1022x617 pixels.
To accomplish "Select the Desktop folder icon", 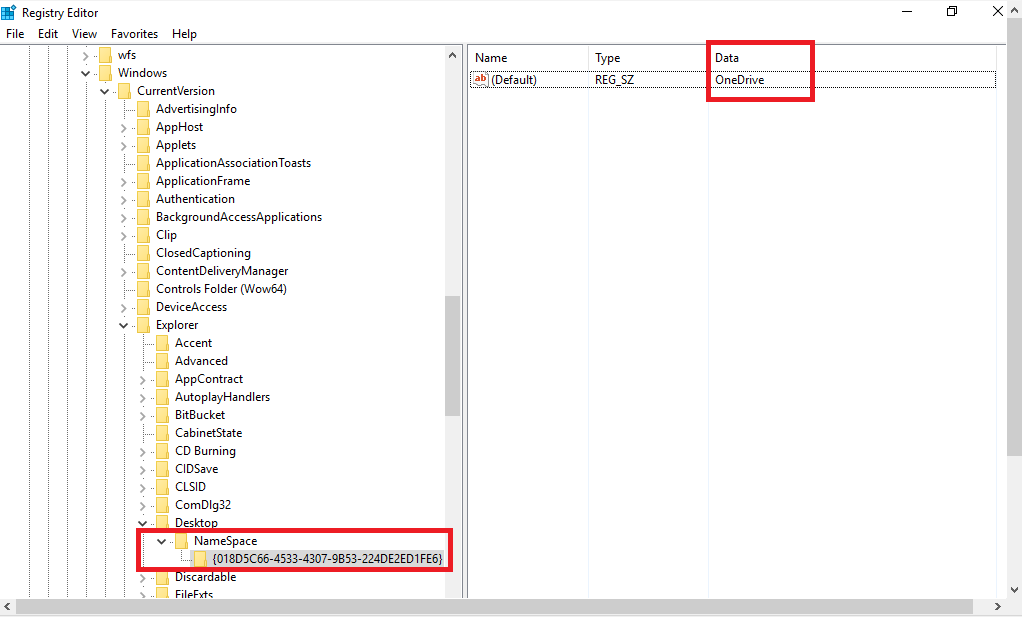I will pyautogui.click(x=161, y=522).
